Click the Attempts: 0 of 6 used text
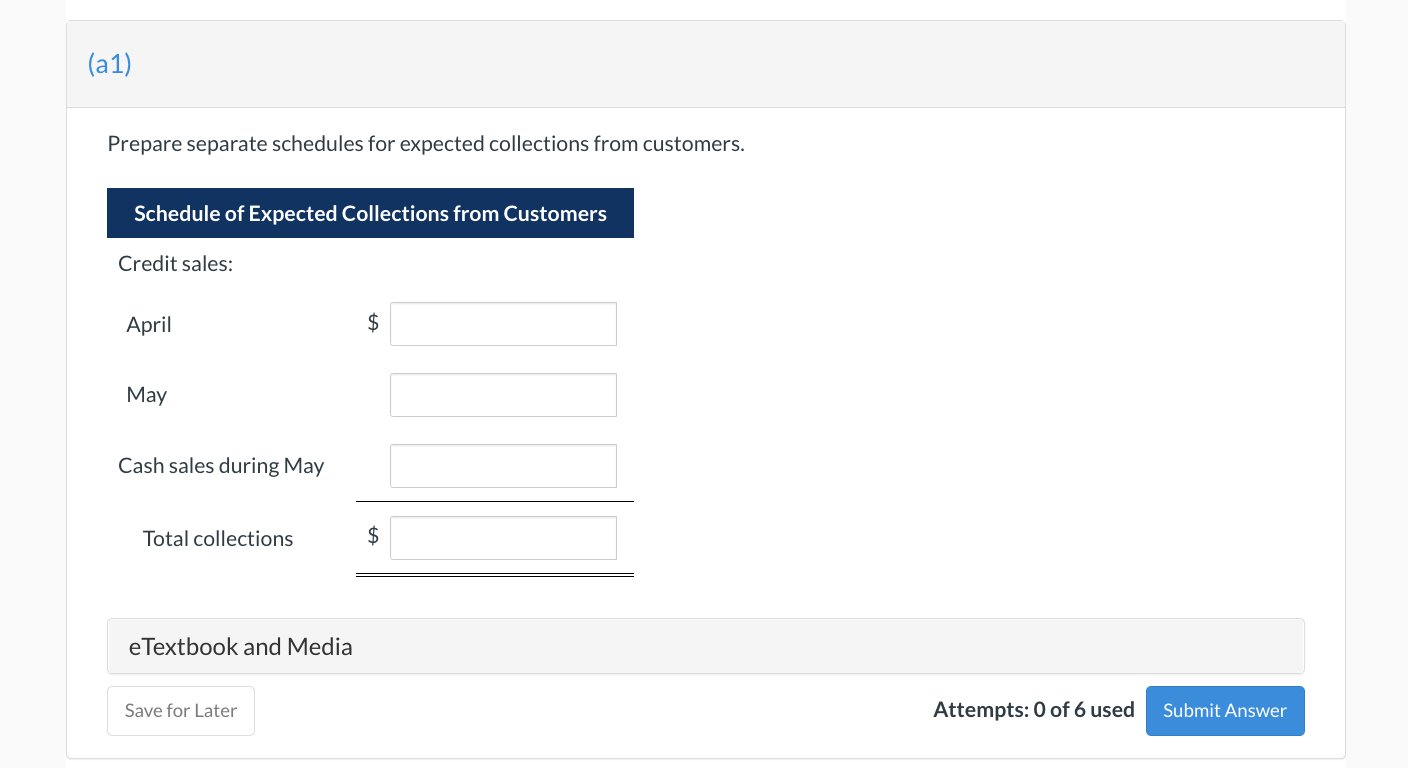The height and width of the screenshot is (768, 1408). [1033, 711]
